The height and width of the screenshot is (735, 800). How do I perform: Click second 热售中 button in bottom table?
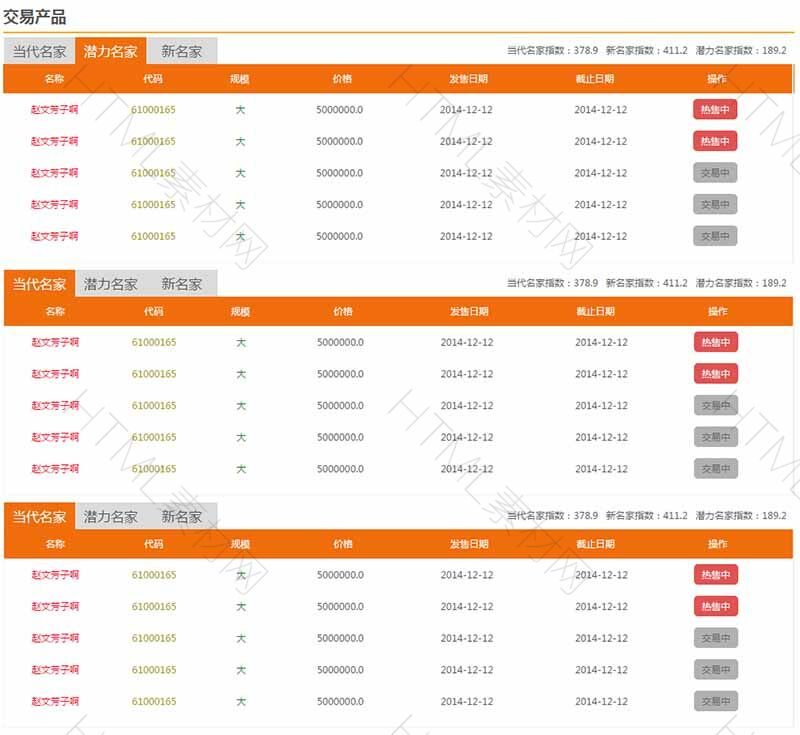pos(716,607)
